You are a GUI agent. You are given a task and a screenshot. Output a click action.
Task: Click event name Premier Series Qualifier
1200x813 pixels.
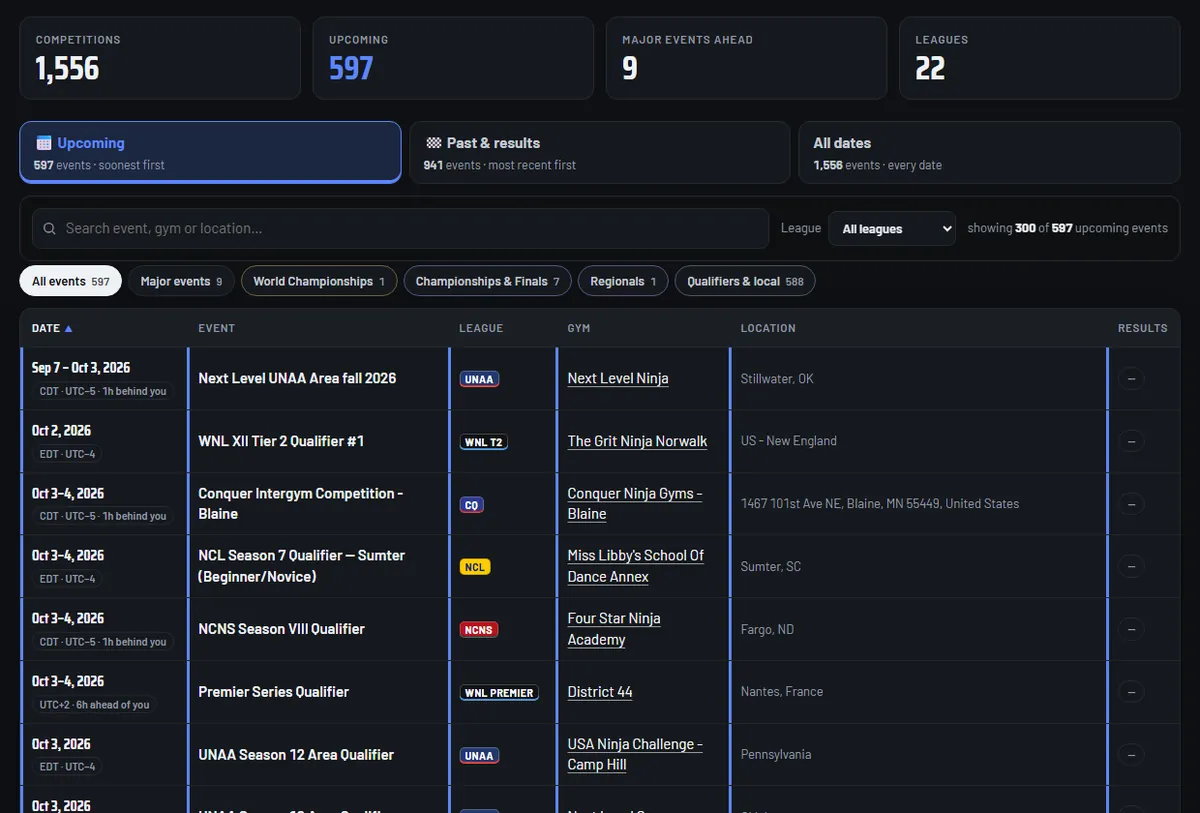point(274,692)
